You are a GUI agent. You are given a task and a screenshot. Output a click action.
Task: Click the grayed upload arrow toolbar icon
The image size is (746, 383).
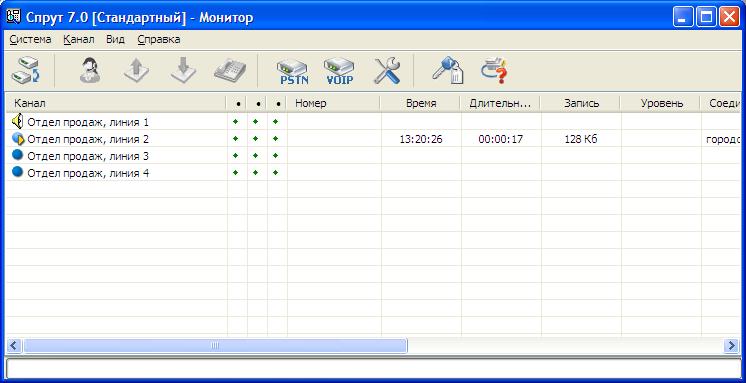137,71
